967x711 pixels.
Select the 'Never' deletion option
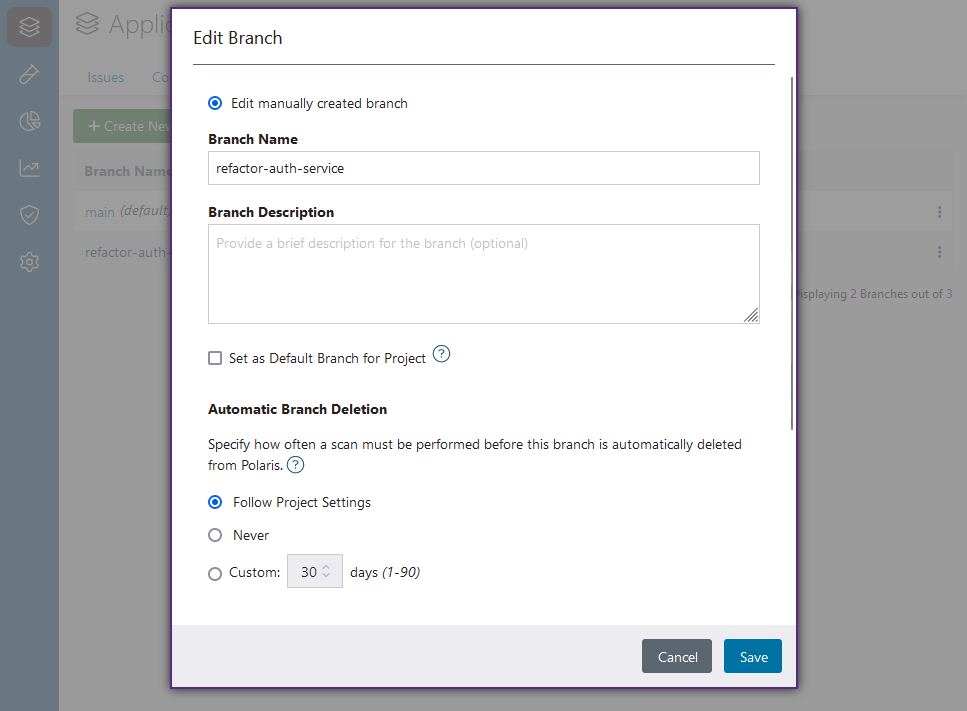(x=215, y=535)
